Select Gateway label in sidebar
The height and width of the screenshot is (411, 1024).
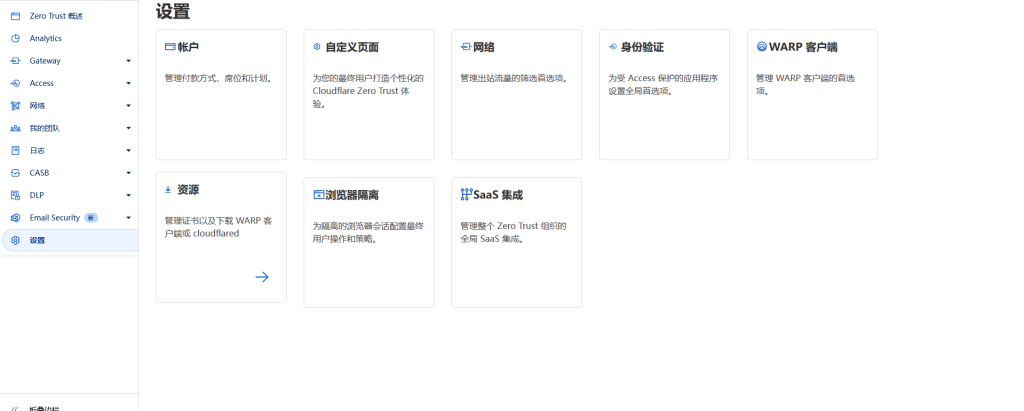tap(45, 61)
